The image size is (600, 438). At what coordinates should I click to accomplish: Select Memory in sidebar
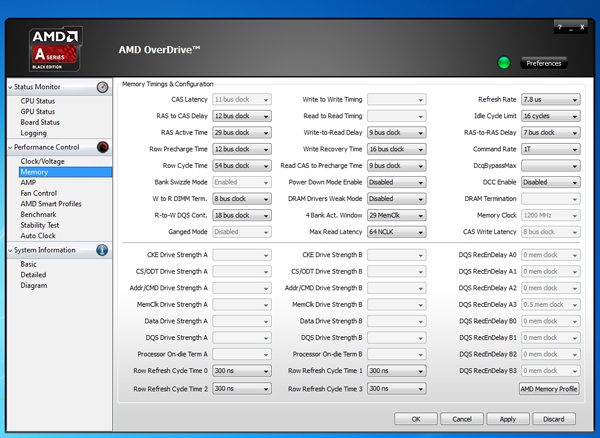pyautogui.click(x=65, y=172)
